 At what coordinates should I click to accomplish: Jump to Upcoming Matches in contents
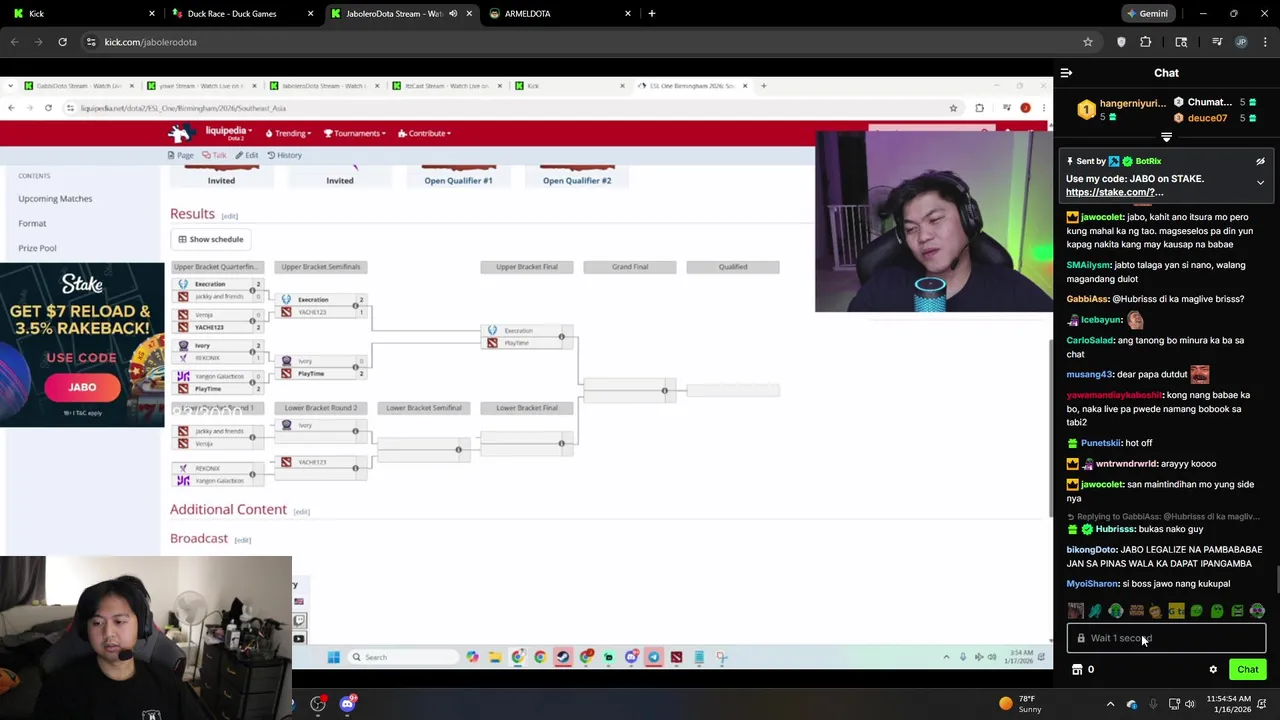tap(55, 198)
